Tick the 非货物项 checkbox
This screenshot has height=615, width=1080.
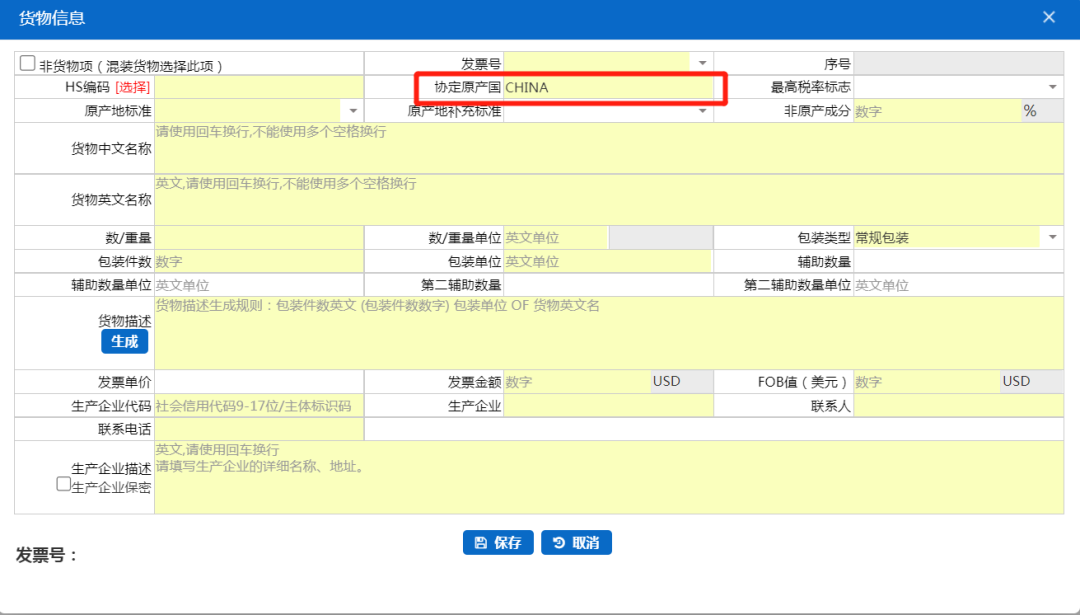pyautogui.click(x=27, y=63)
